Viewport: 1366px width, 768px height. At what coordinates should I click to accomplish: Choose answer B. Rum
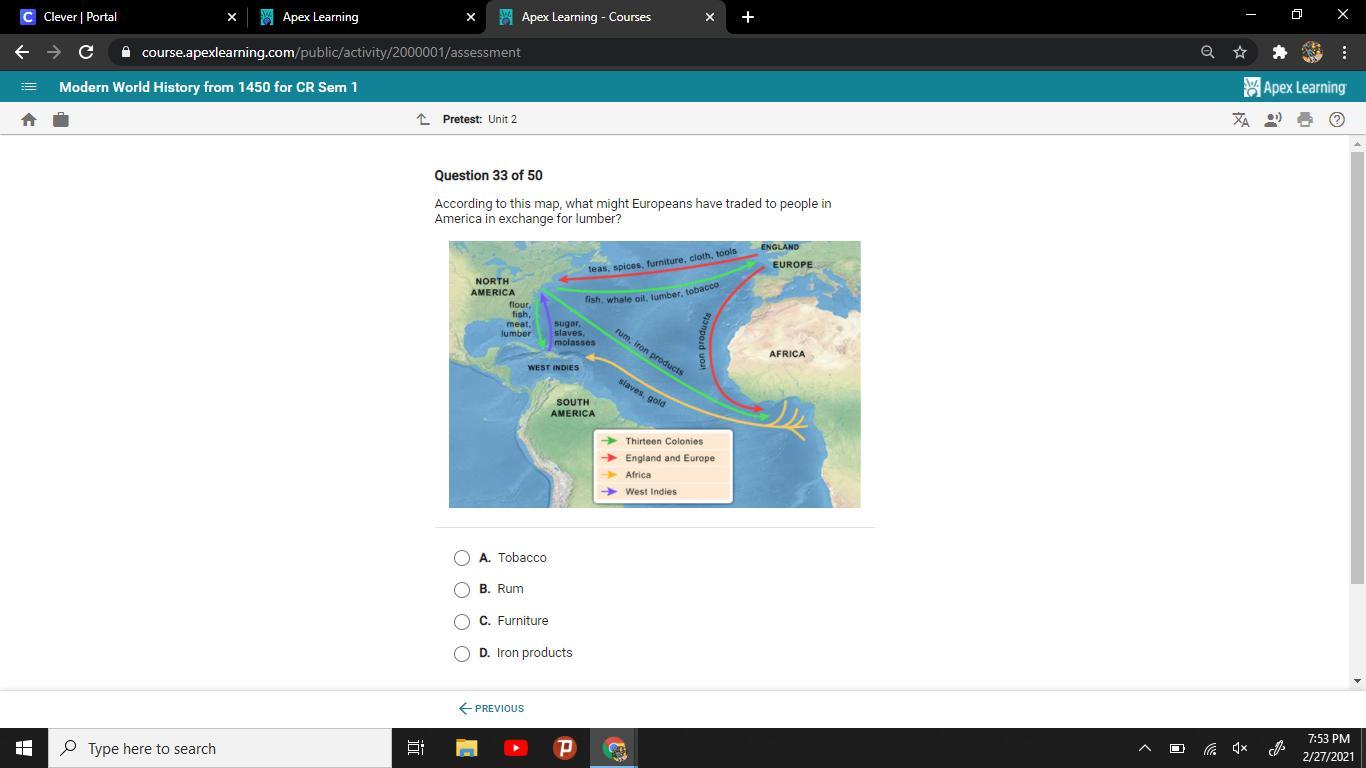pyautogui.click(x=462, y=590)
